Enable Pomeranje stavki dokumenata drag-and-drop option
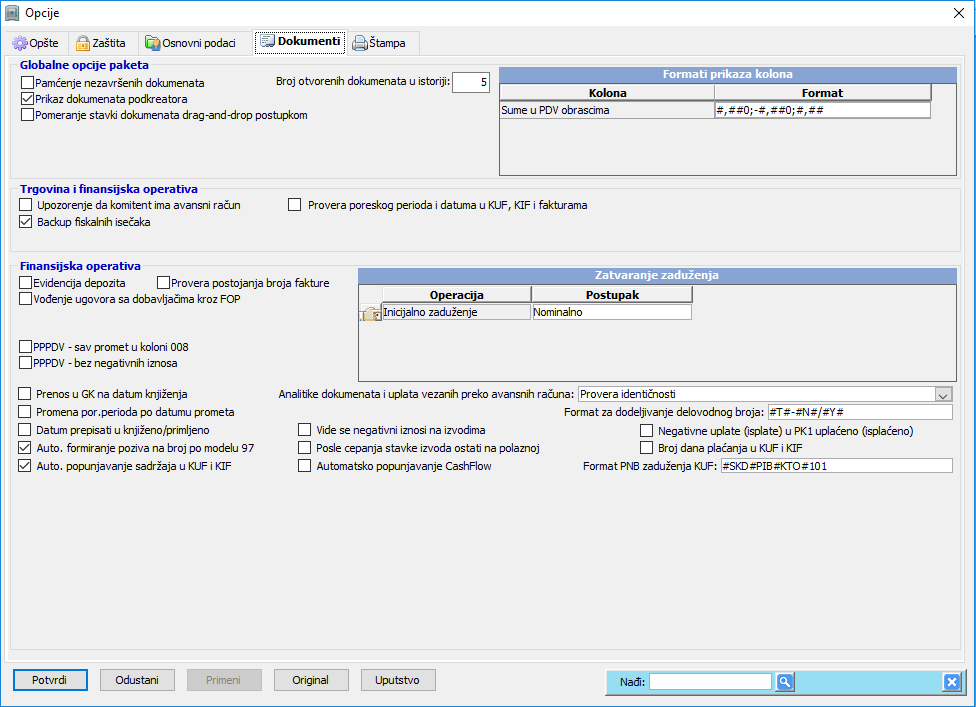 coord(27,115)
